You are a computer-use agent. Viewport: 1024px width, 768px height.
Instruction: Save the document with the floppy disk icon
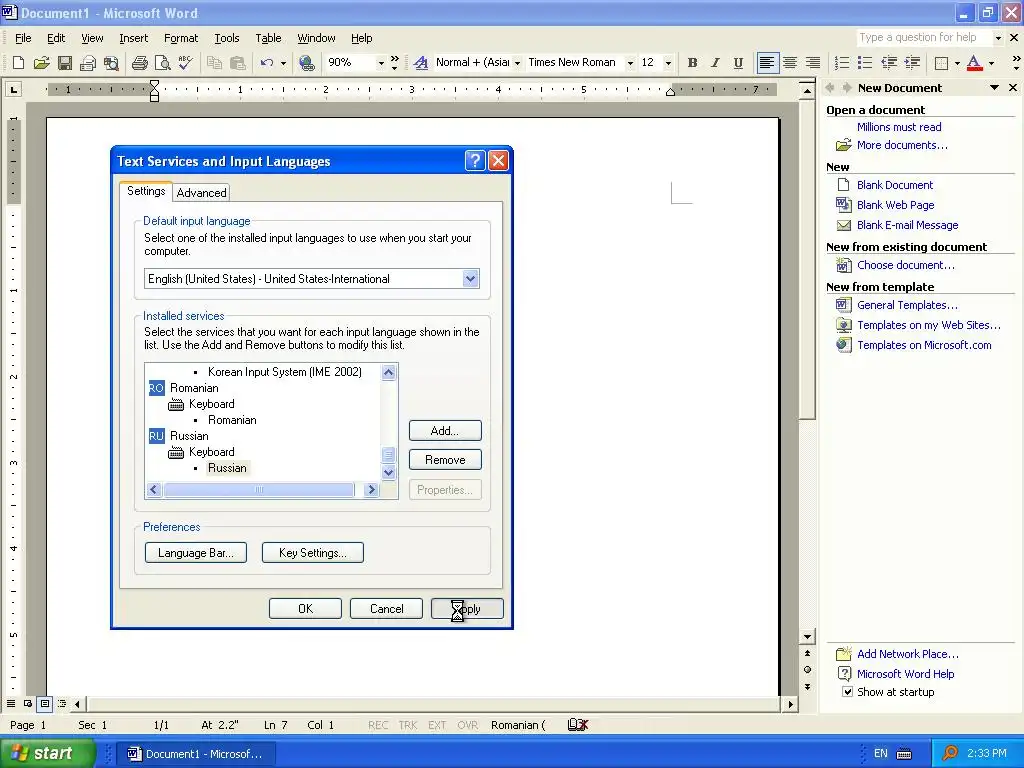[x=65, y=63]
